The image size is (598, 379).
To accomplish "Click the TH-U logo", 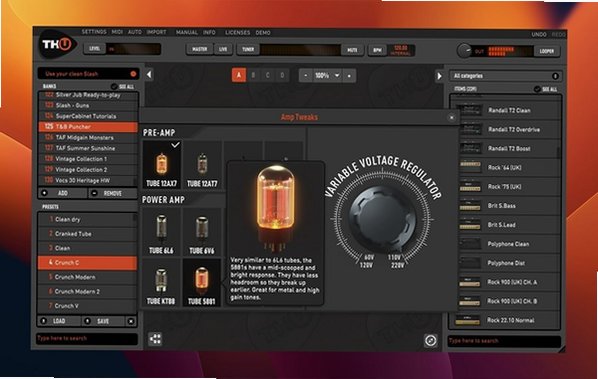I will [57, 45].
